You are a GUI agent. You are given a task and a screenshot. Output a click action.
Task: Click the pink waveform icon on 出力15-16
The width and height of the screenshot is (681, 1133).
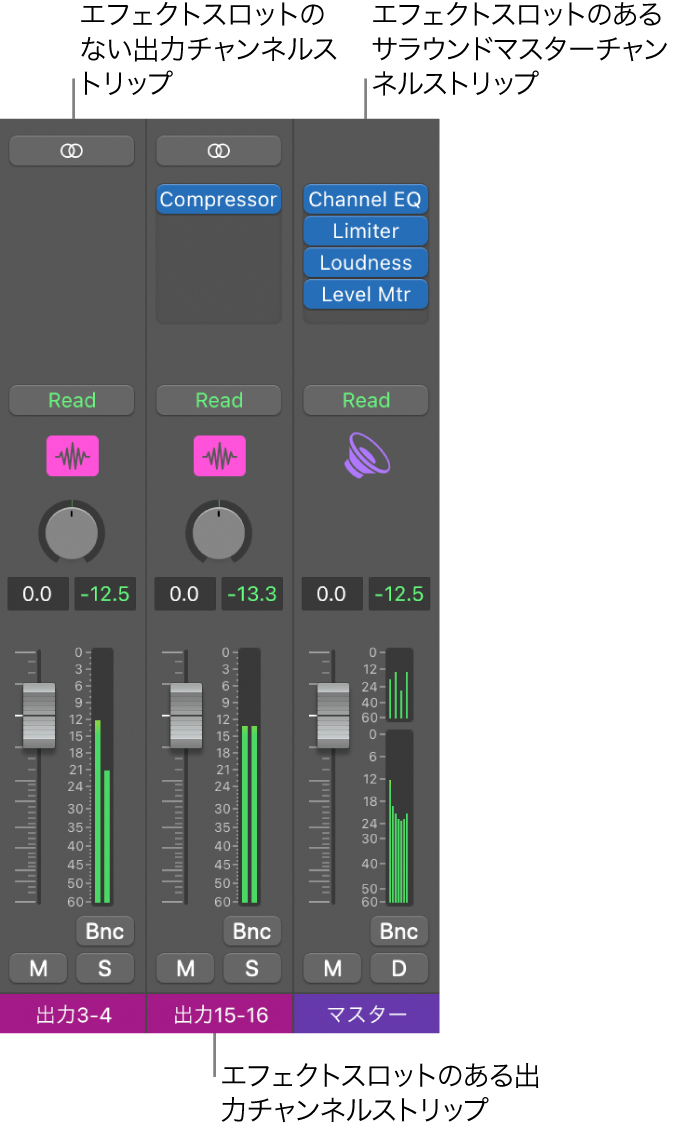click(x=219, y=456)
